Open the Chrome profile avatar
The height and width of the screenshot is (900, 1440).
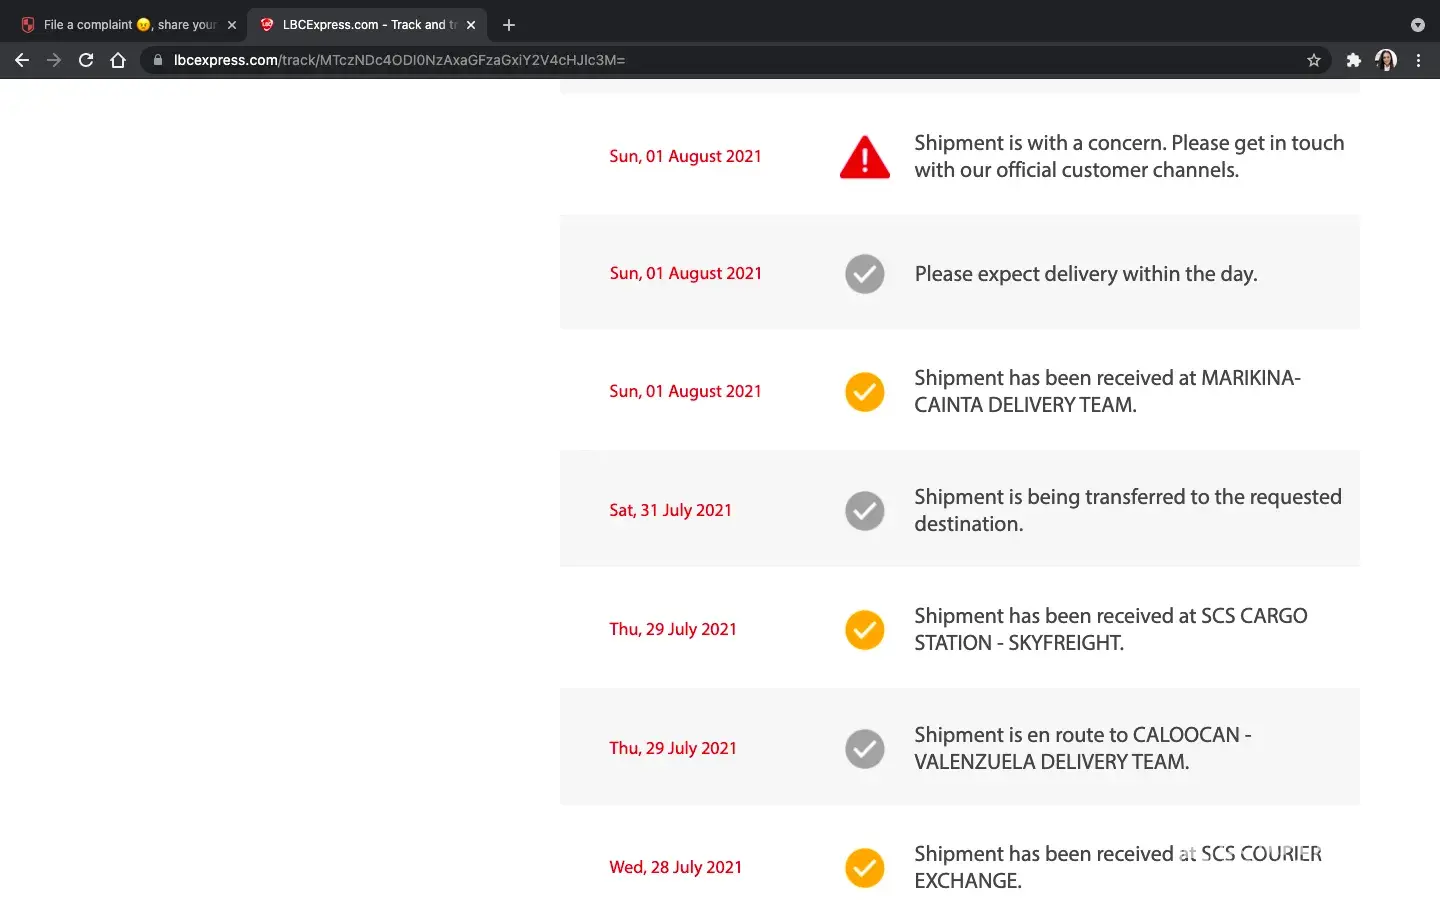pyautogui.click(x=1385, y=60)
